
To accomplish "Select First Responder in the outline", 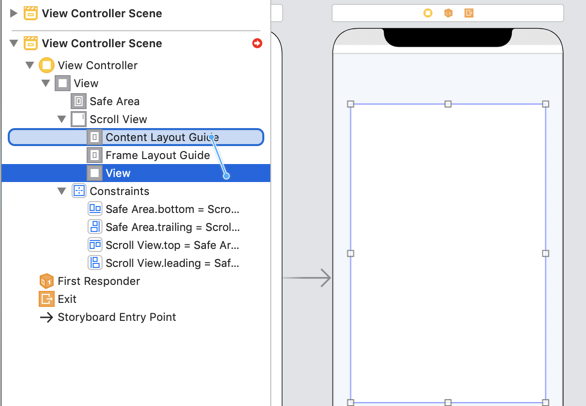I will pos(90,281).
